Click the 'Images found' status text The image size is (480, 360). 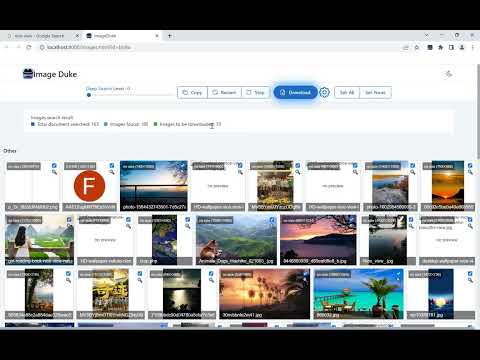[x=129, y=124]
